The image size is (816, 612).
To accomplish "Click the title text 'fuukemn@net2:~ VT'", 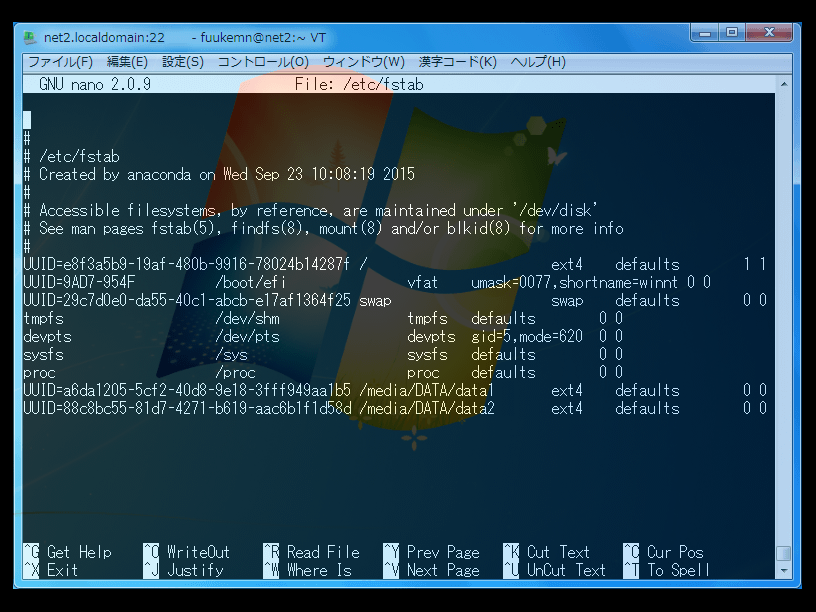I will (x=263, y=37).
